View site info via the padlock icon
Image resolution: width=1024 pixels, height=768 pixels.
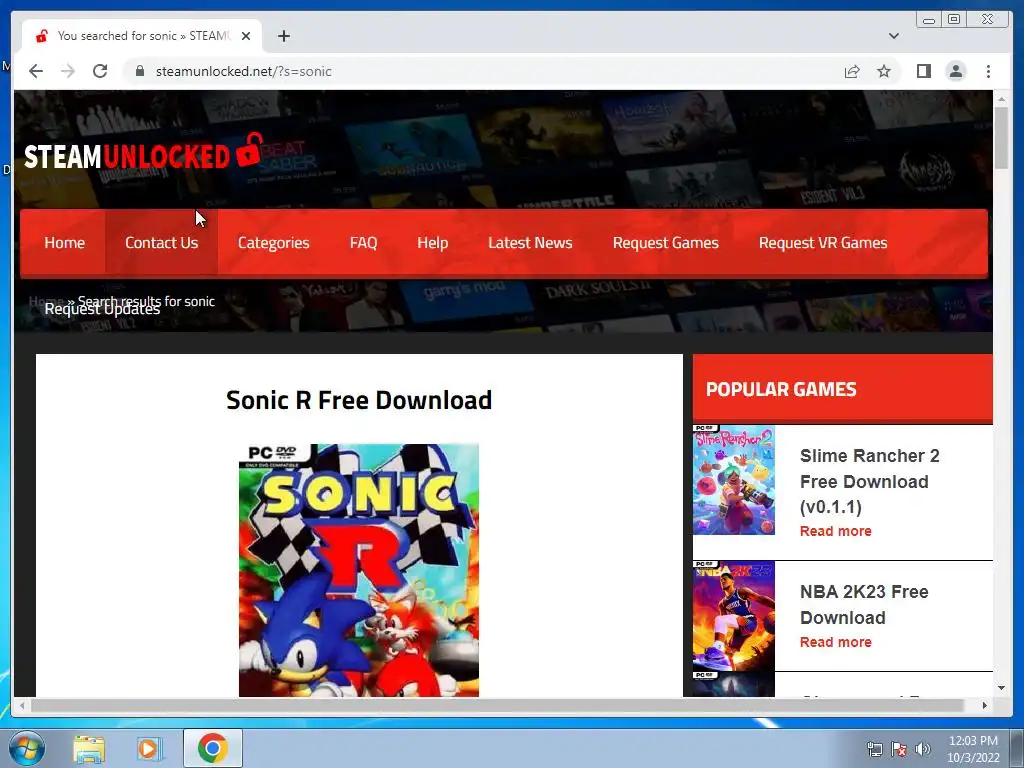point(140,71)
